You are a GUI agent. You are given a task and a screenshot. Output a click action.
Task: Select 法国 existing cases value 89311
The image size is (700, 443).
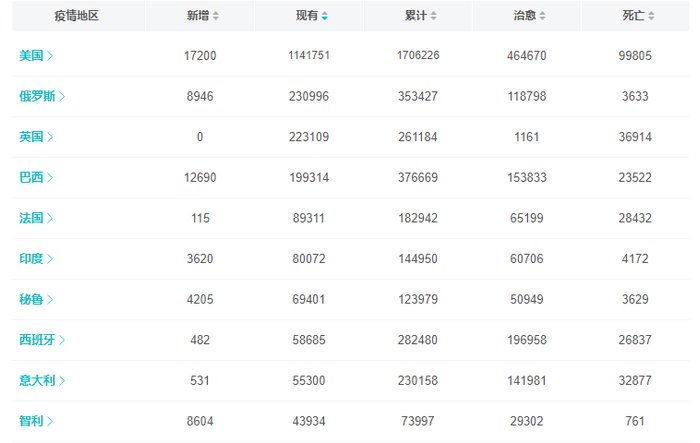[309, 218]
